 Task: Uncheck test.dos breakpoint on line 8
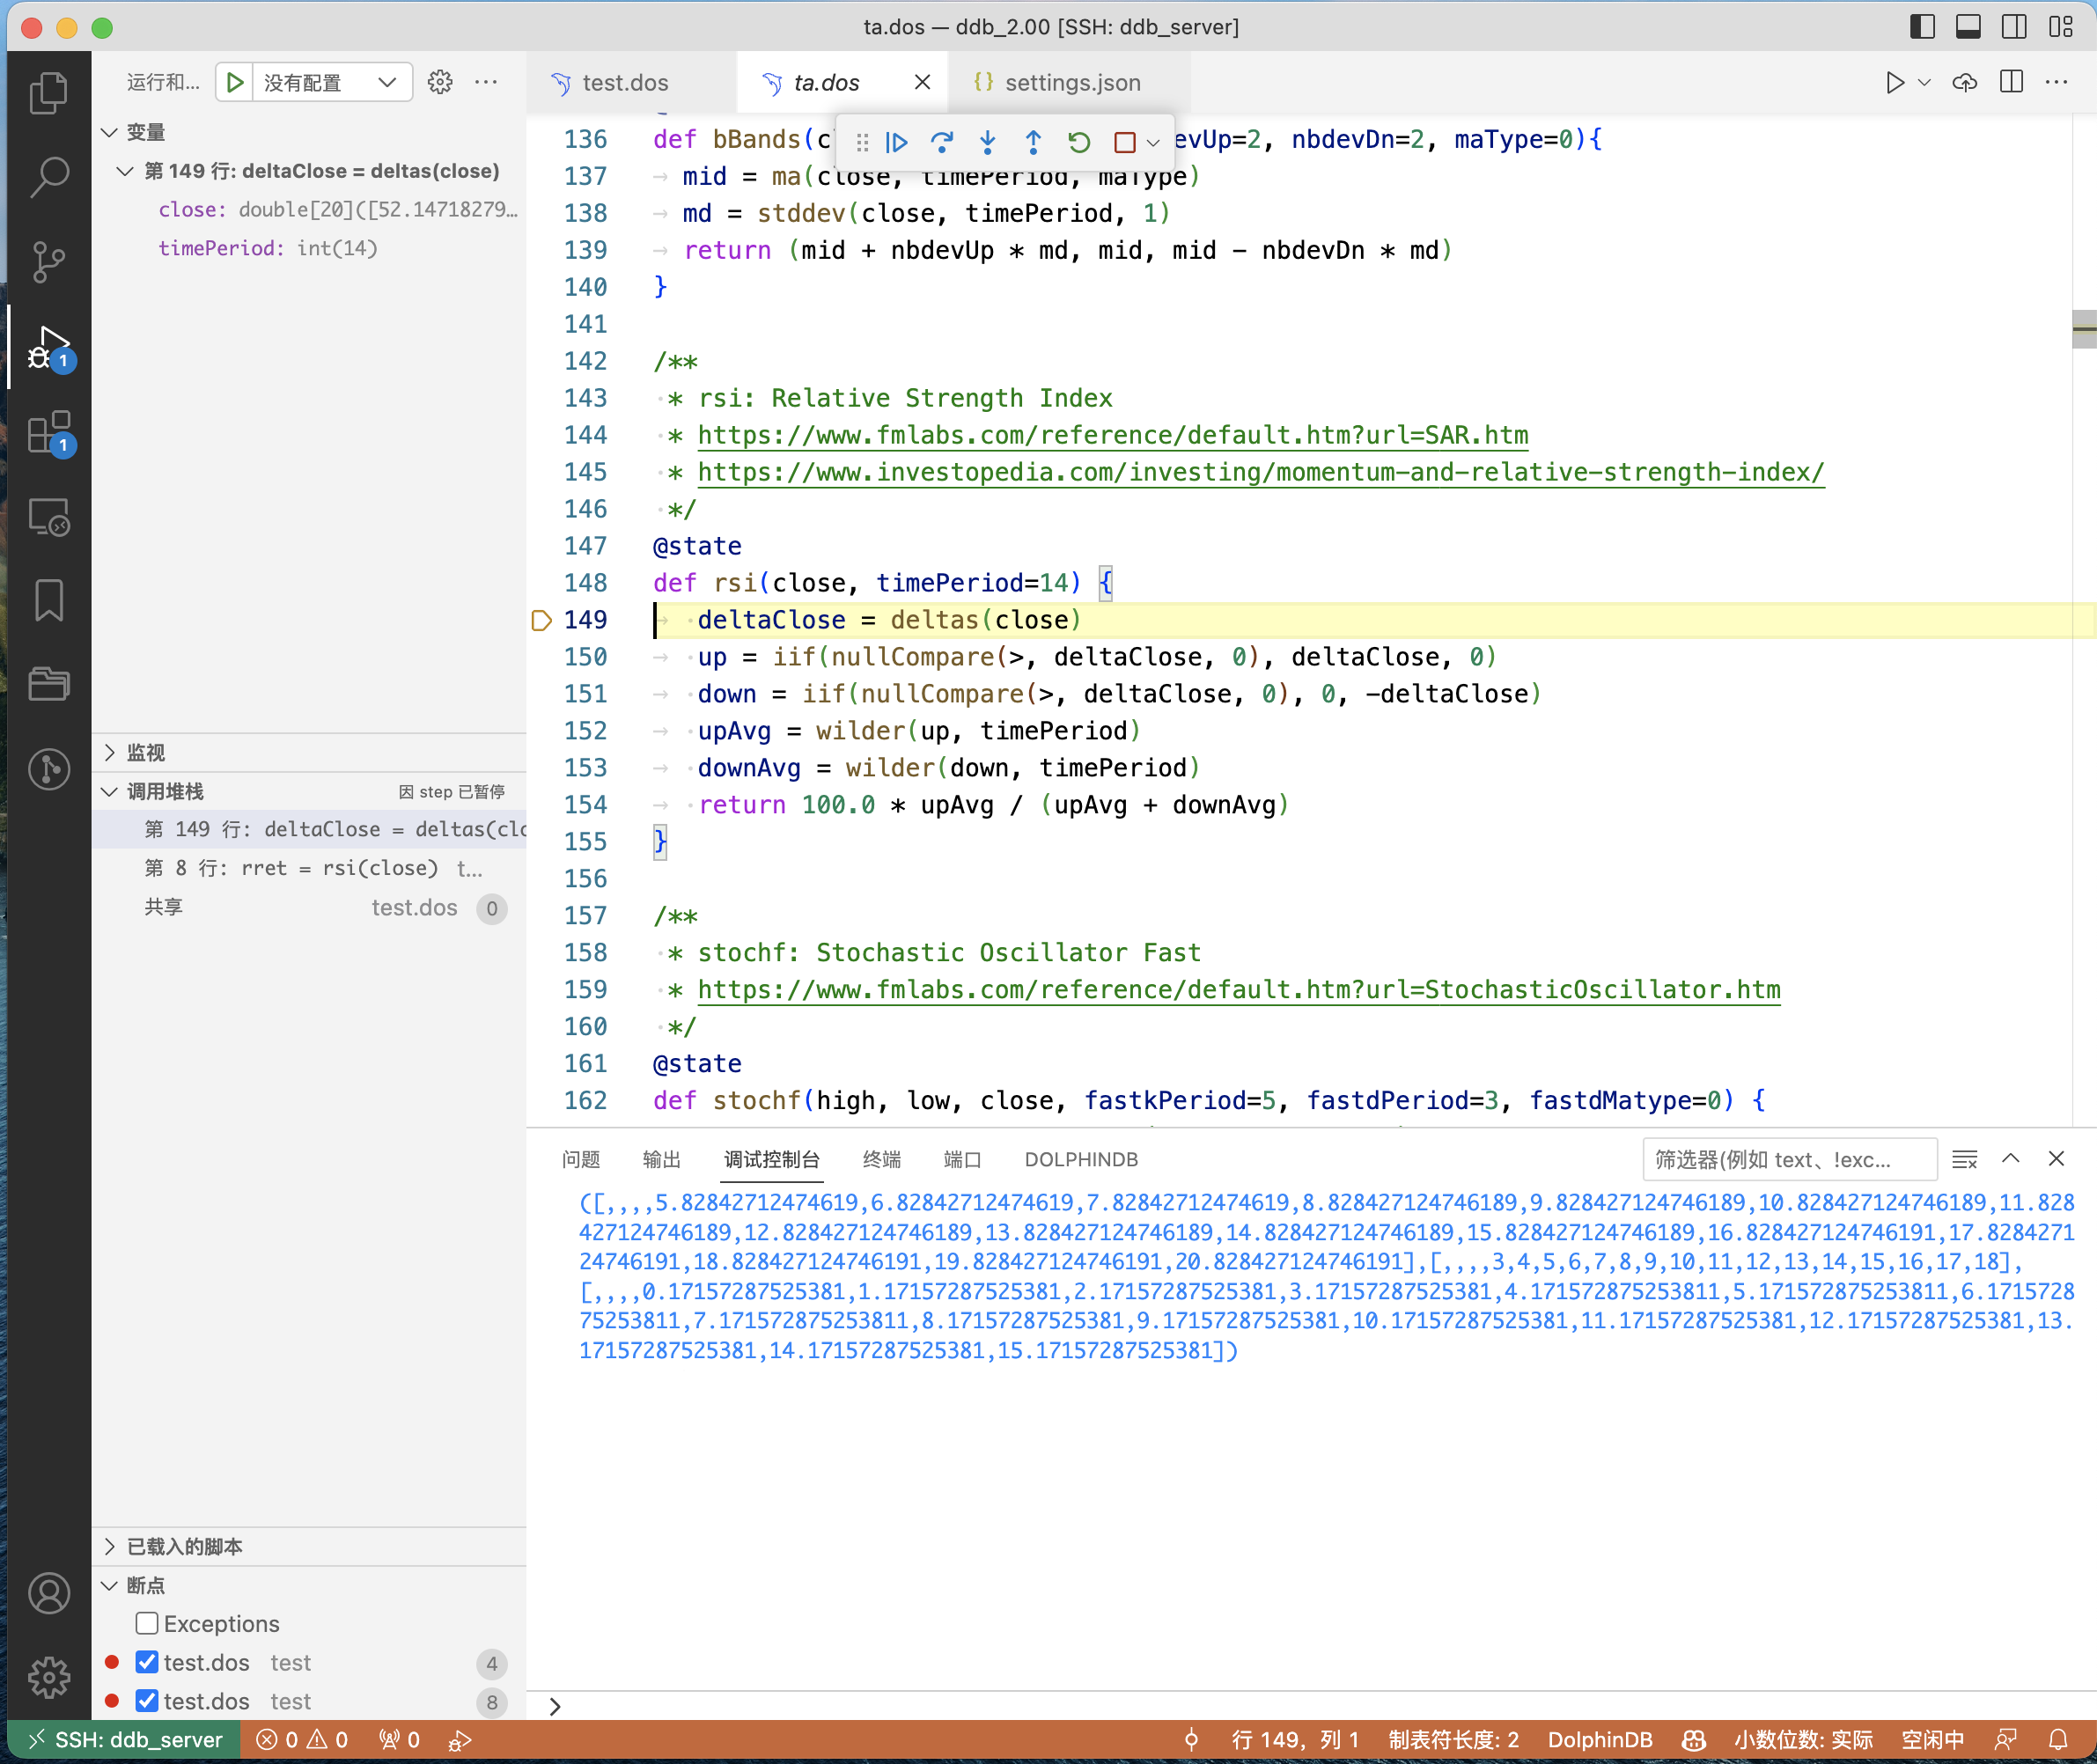[147, 1700]
